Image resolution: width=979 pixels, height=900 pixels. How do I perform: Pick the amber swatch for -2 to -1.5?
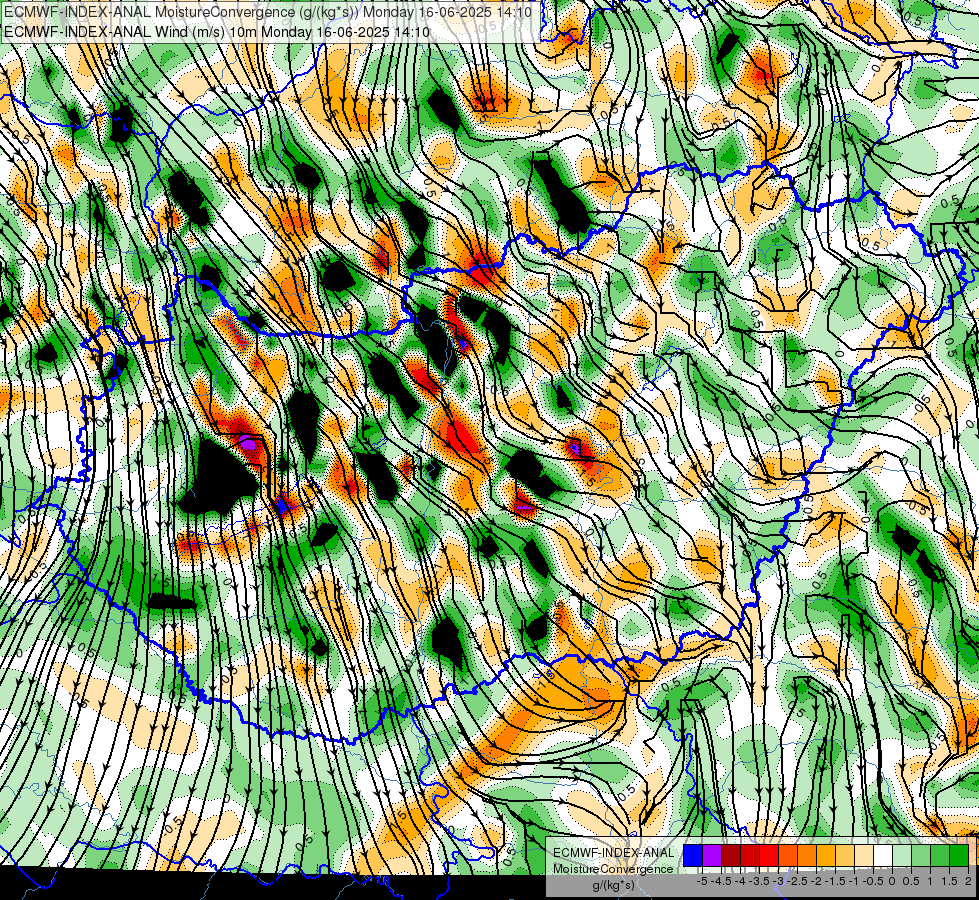coord(826,855)
